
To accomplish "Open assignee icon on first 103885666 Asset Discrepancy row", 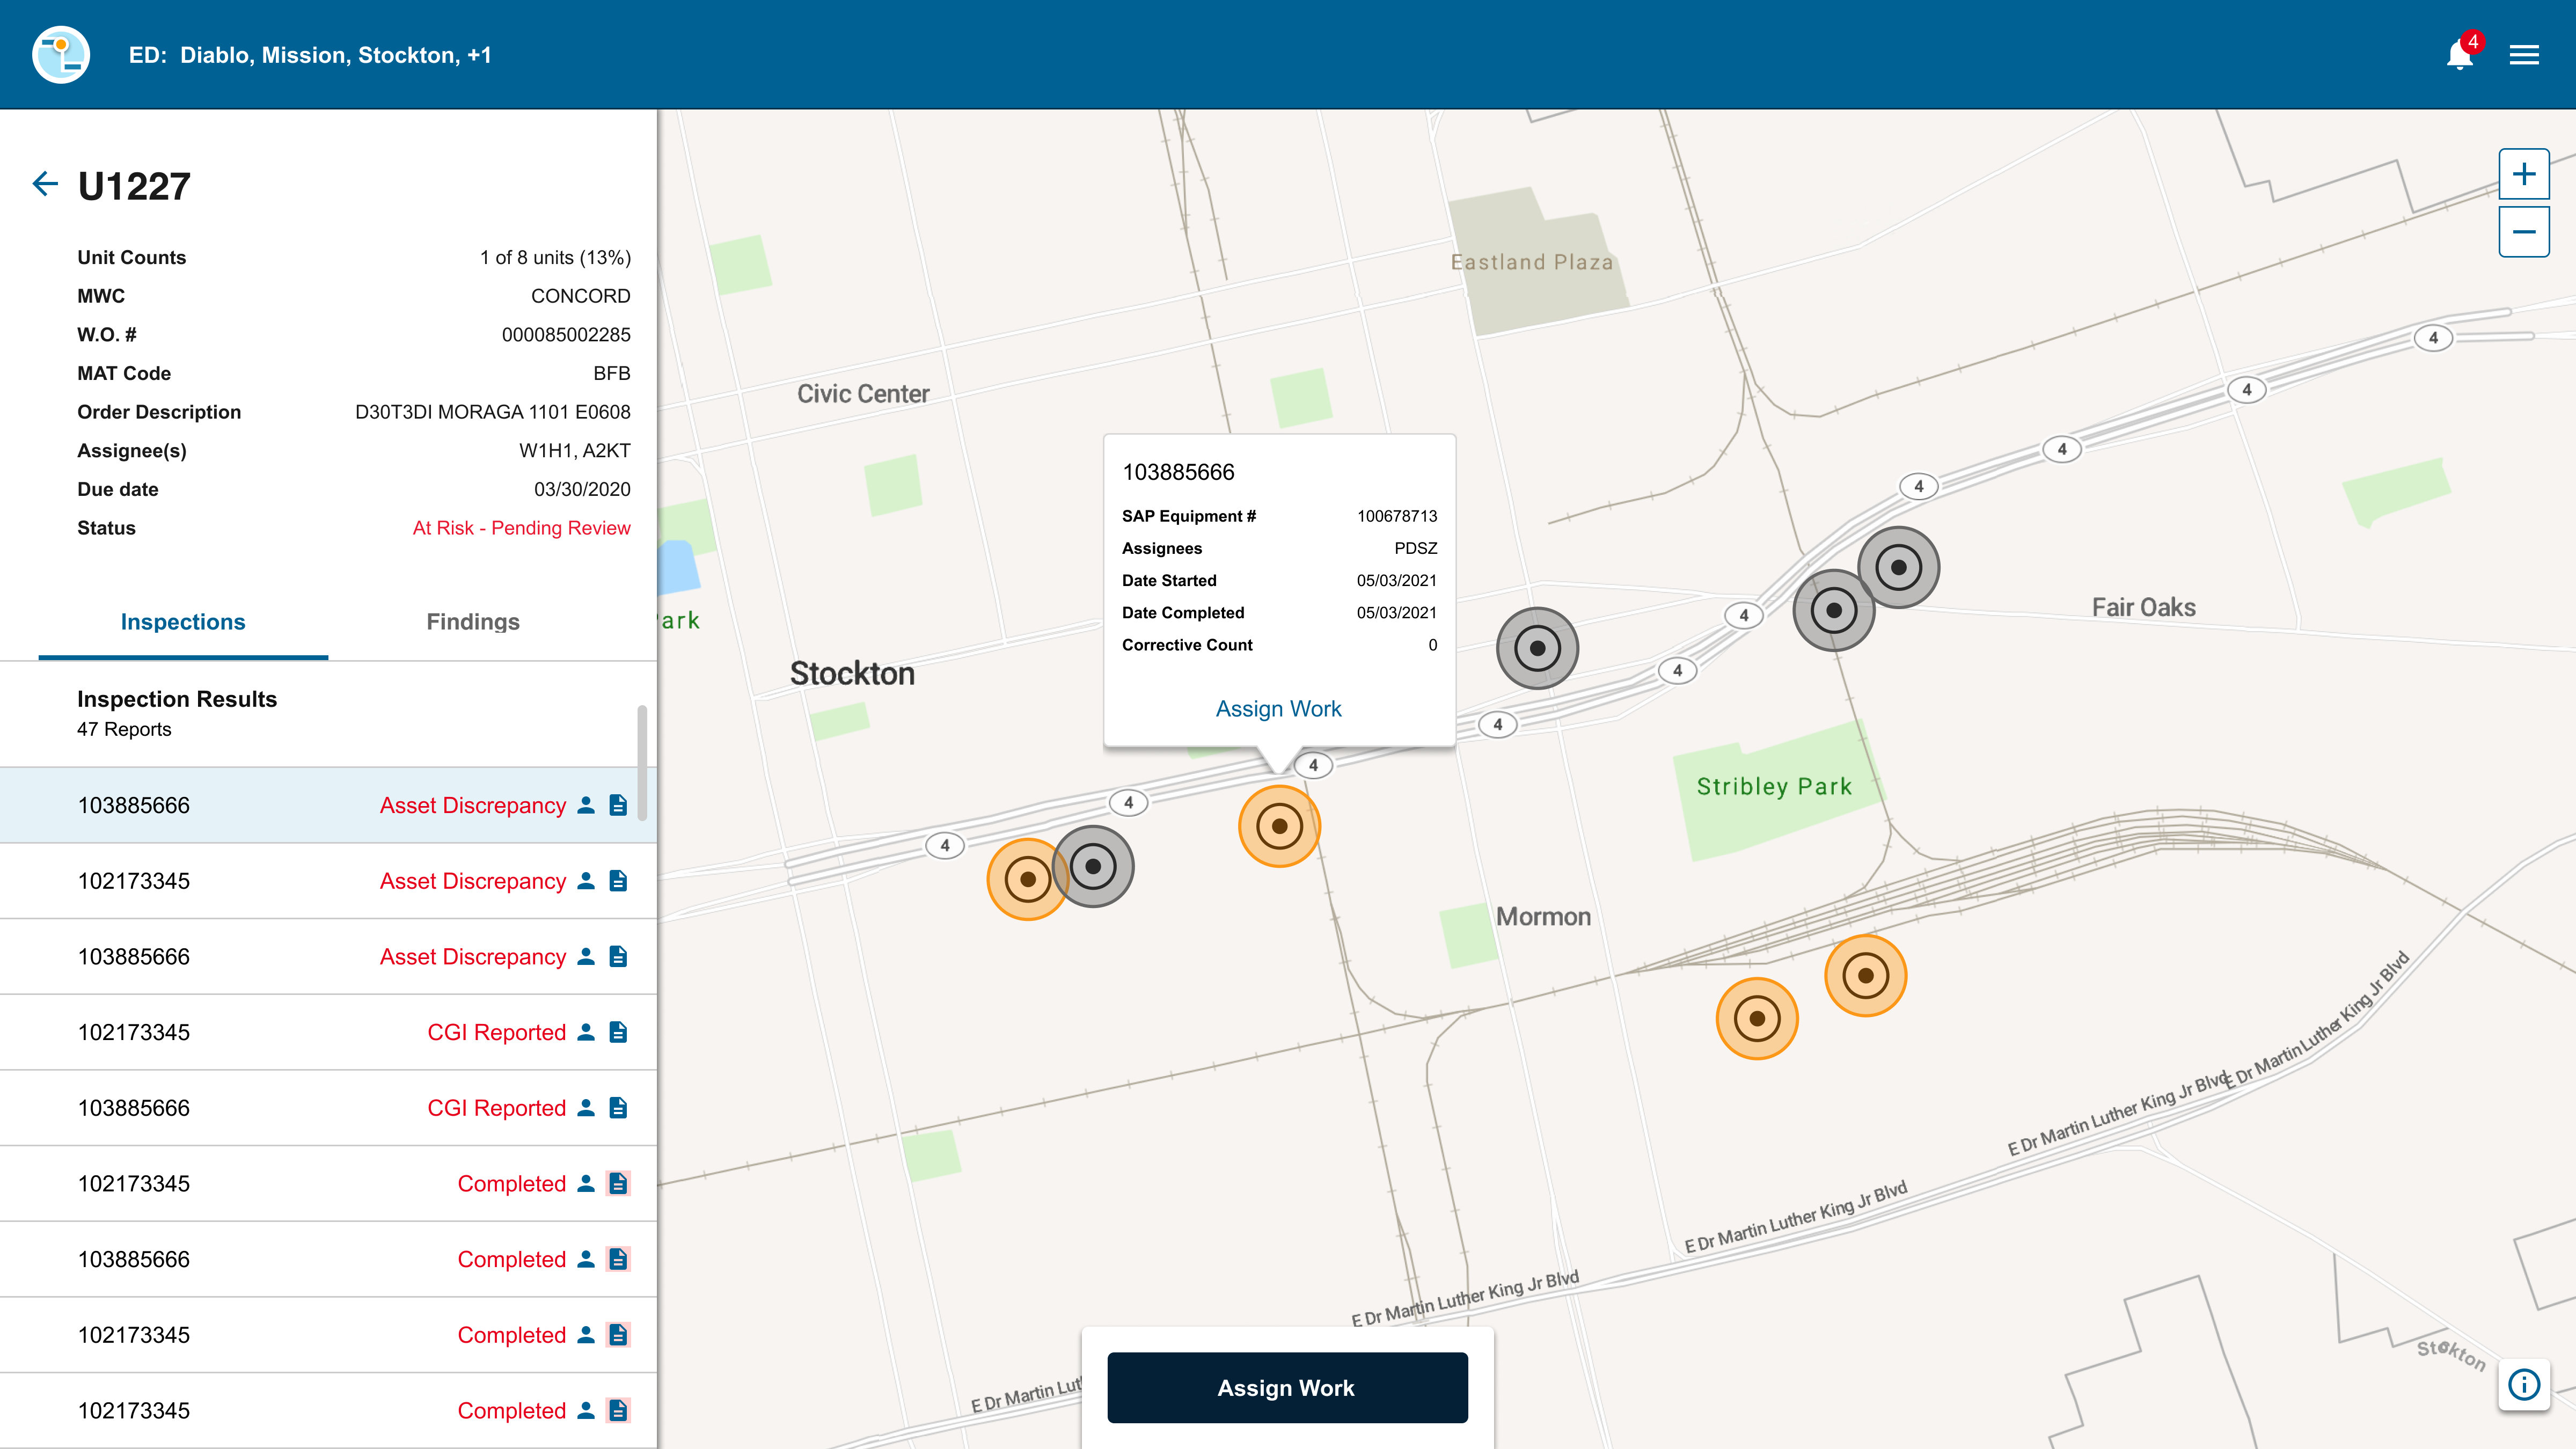I will click(586, 805).
